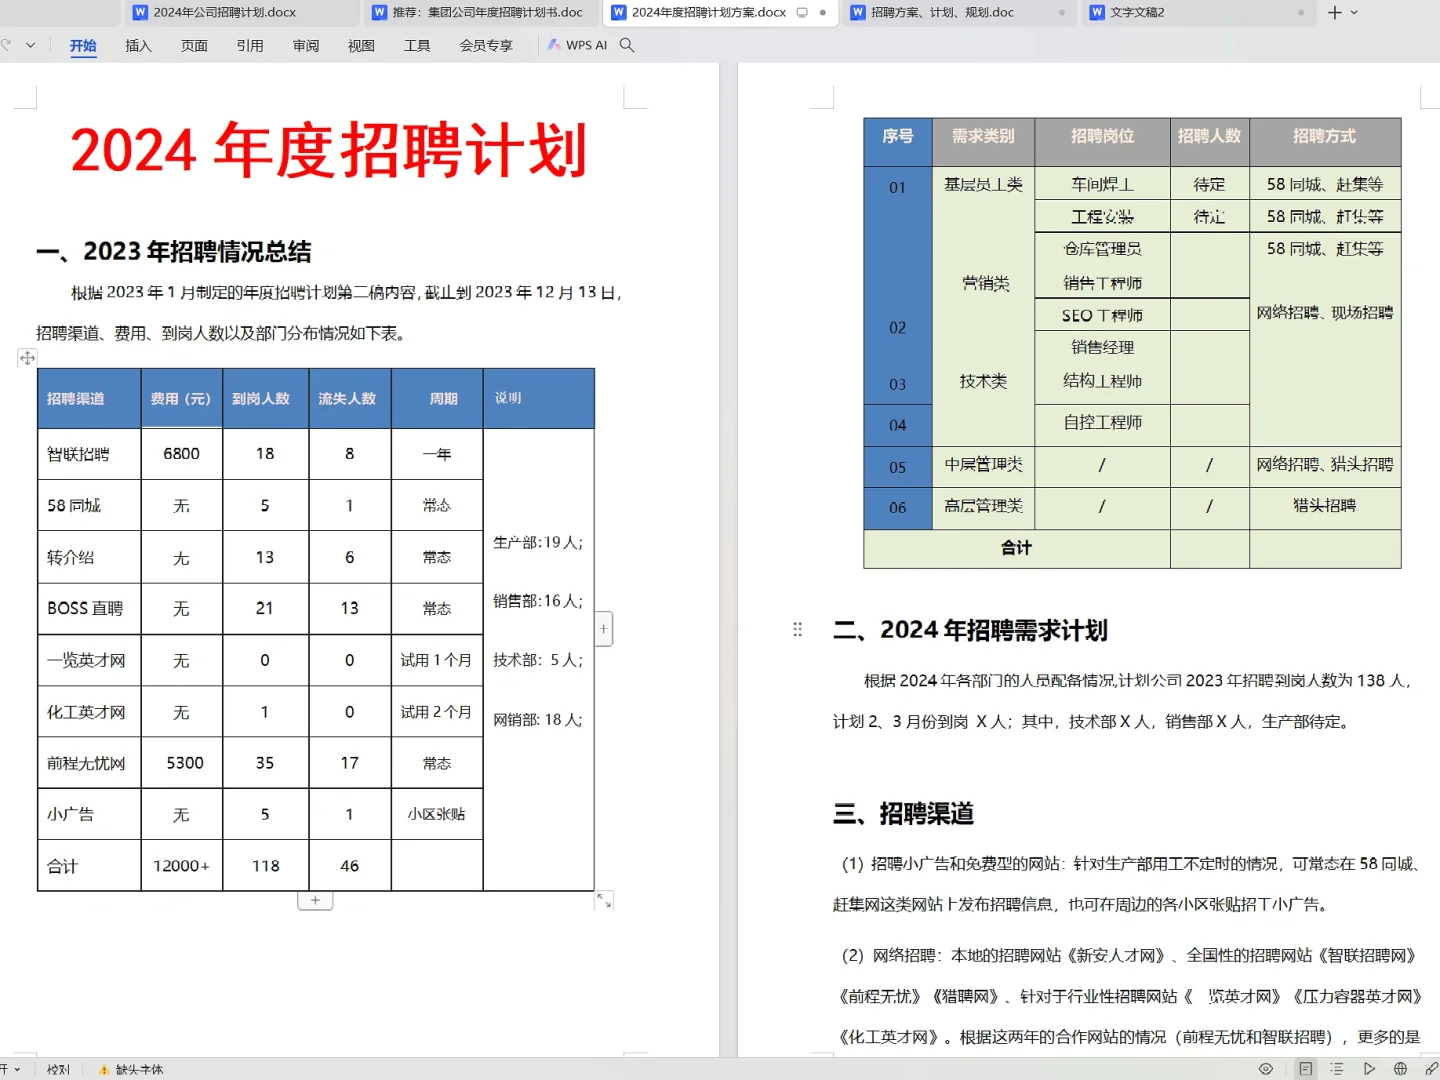Click the 中层管理类 category cell

[x=983, y=465]
